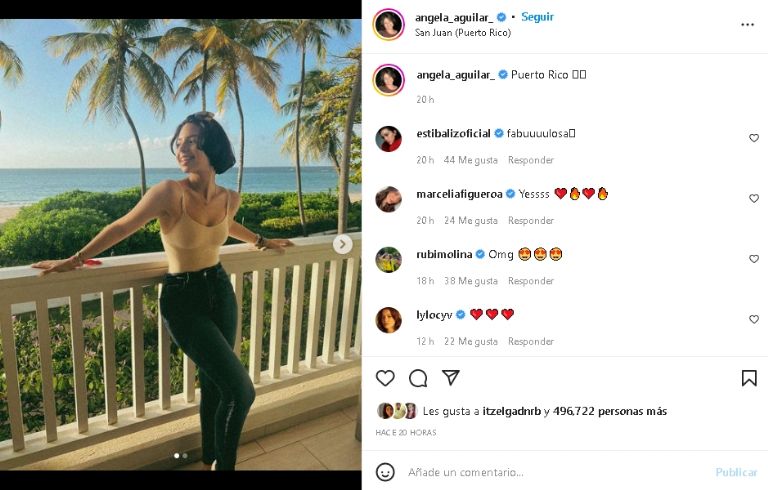Open emoji picker in comment box
The height and width of the screenshot is (490, 768).
(x=385, y=472)
